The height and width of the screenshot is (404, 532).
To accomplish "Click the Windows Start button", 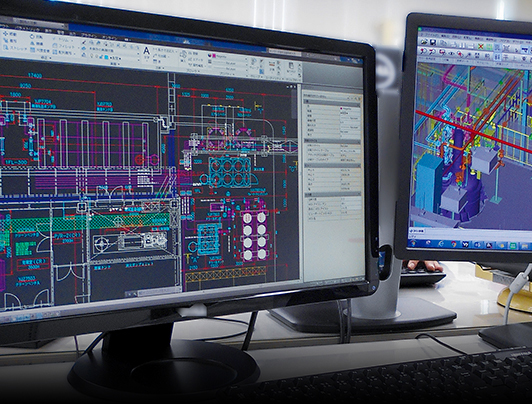I will (414, 243).
